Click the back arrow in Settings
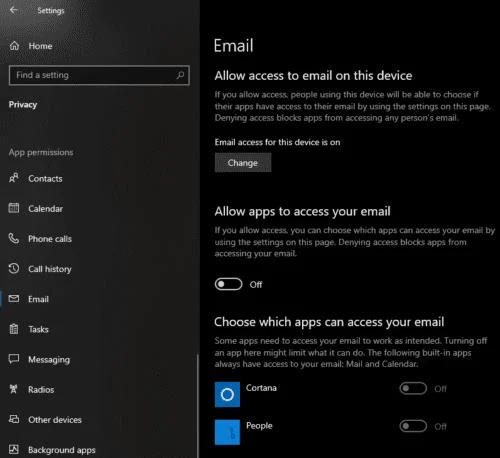The height and width of the screenshot is (458, 500). tap(14, 10)
